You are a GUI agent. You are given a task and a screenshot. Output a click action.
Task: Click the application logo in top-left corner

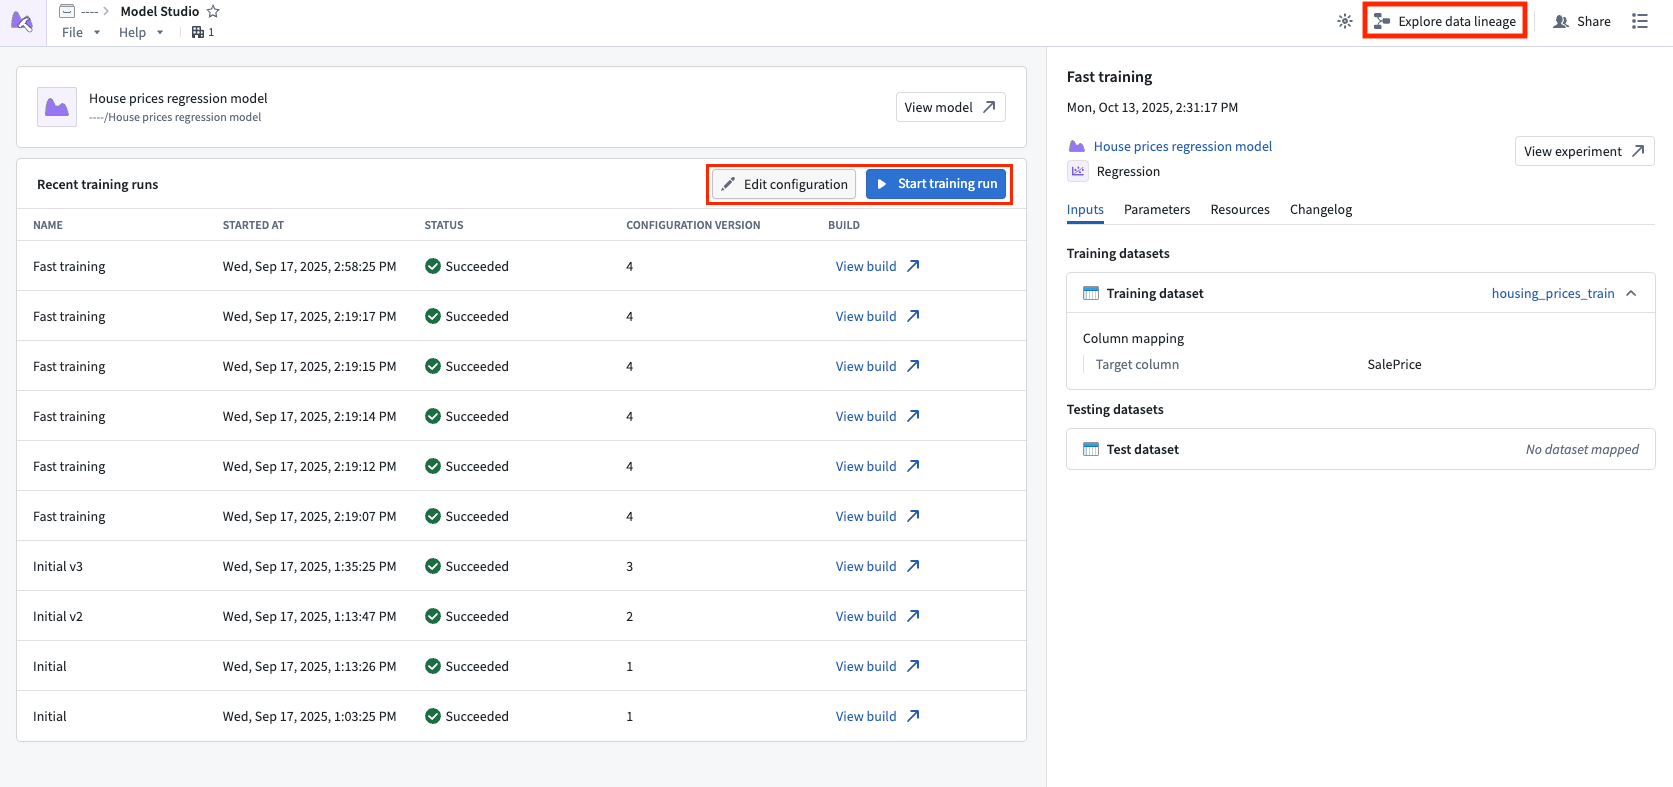click(22, 21)
